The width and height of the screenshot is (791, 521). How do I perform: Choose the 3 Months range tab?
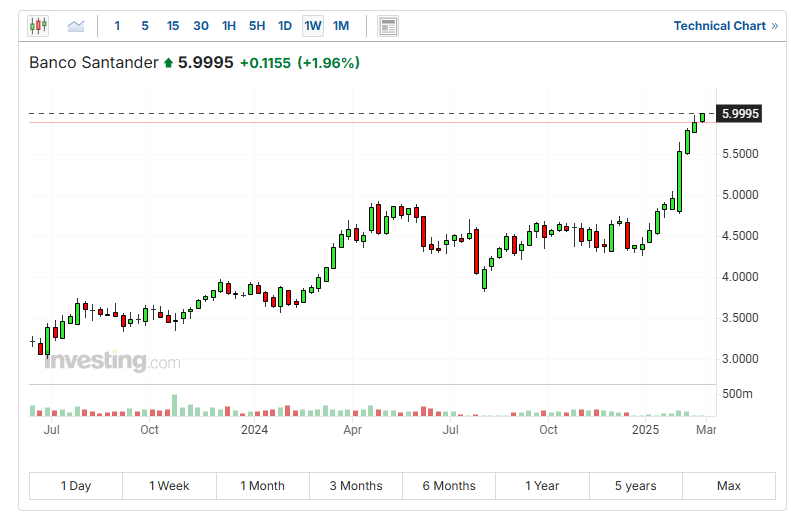(356, 486)
